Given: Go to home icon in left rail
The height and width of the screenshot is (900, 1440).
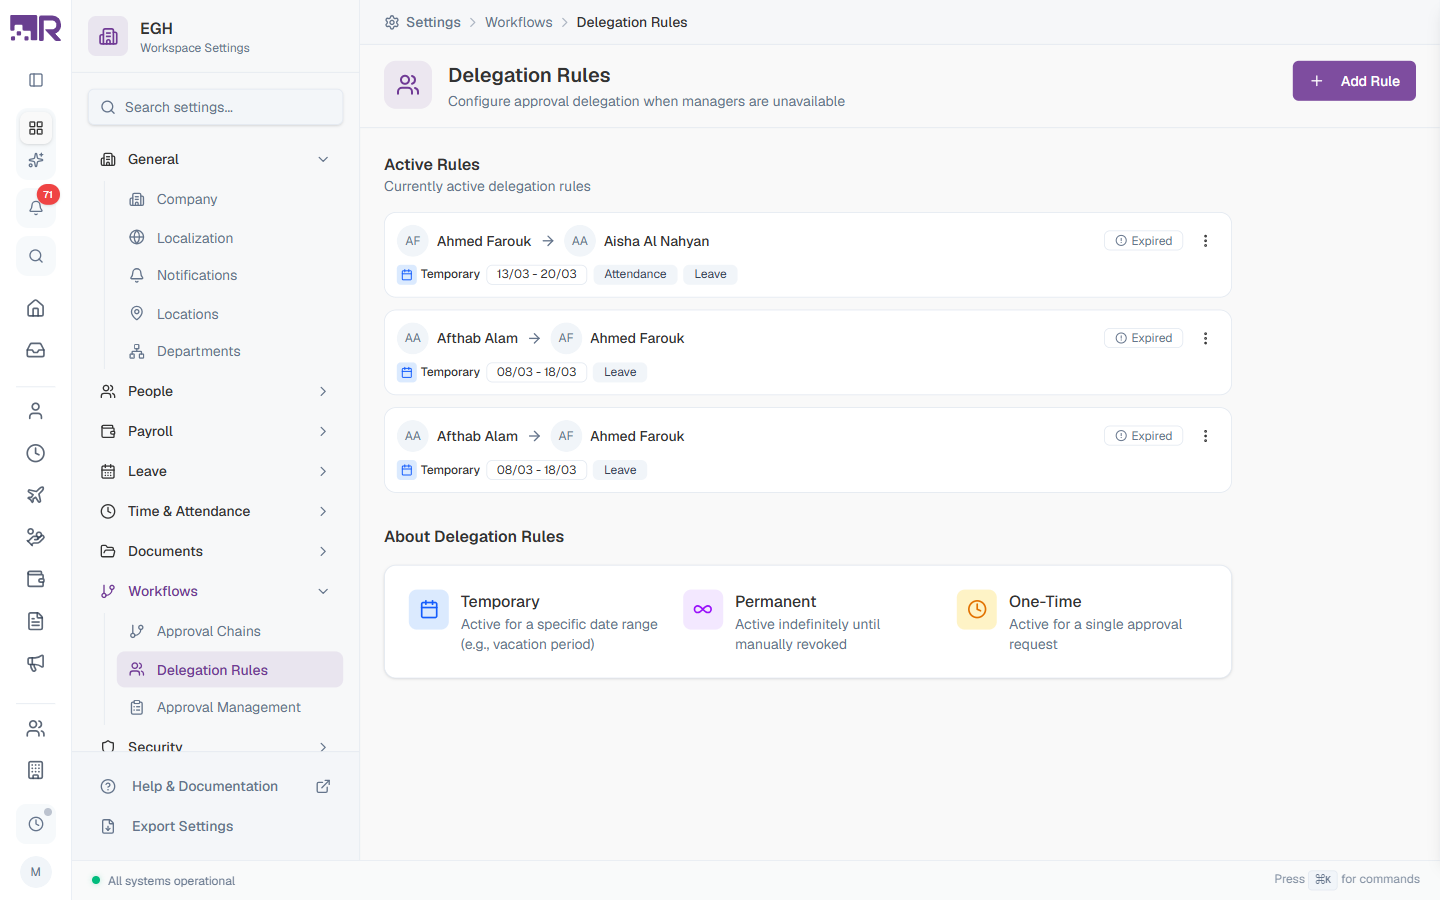Looking at the screenshot, I should pos(36,308).
